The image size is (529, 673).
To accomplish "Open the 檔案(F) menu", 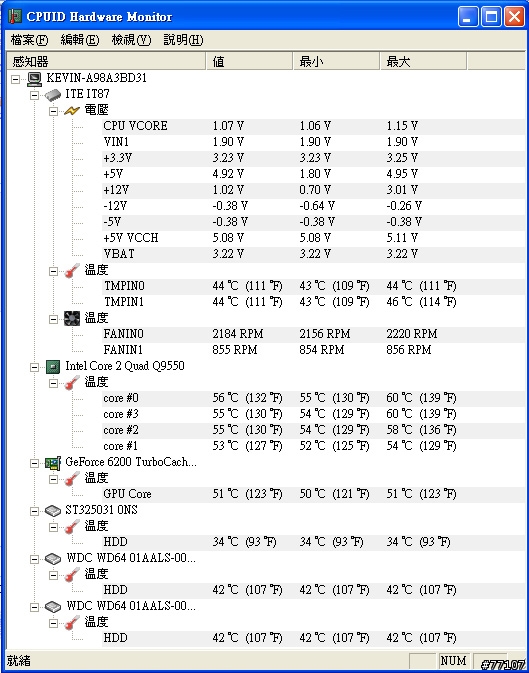I will [x=29, y=40].
